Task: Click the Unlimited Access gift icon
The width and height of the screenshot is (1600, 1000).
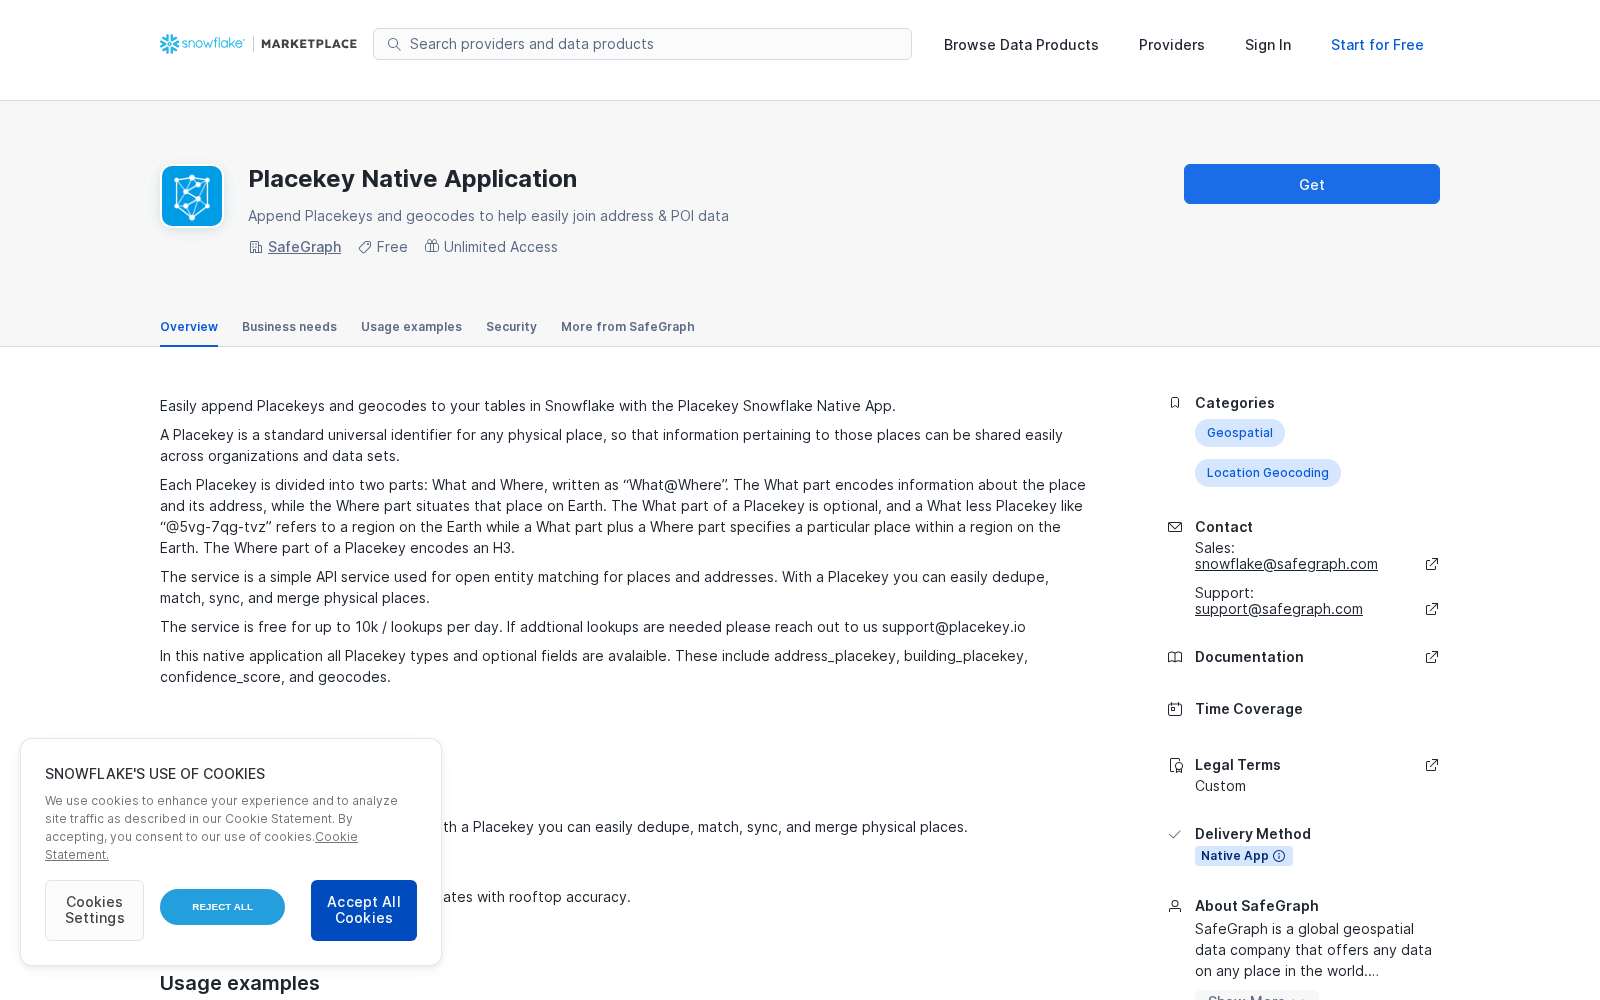Action: click(432, 246)
